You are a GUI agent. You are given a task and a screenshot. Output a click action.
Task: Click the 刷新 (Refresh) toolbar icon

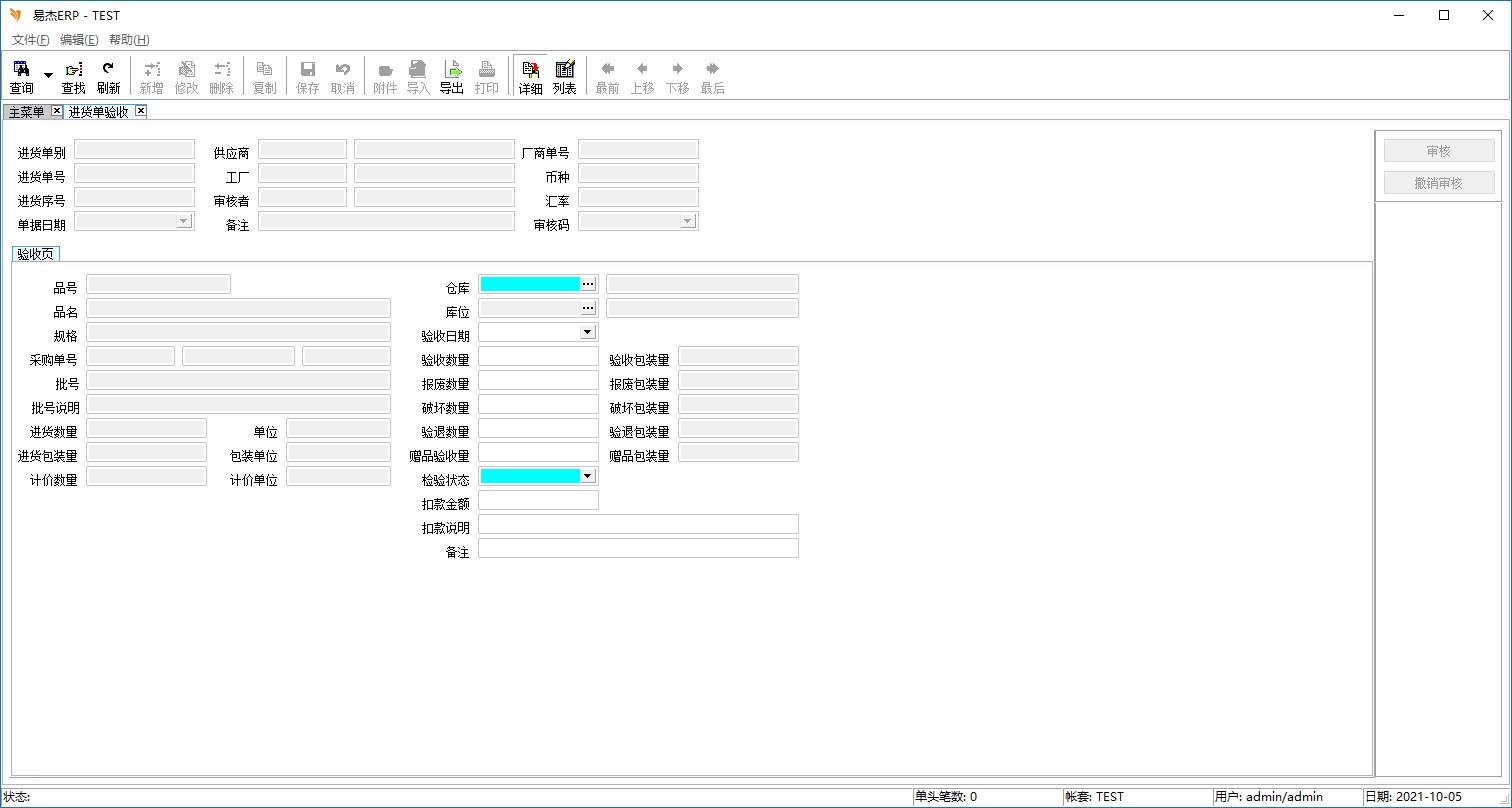(x=108, y=76)
